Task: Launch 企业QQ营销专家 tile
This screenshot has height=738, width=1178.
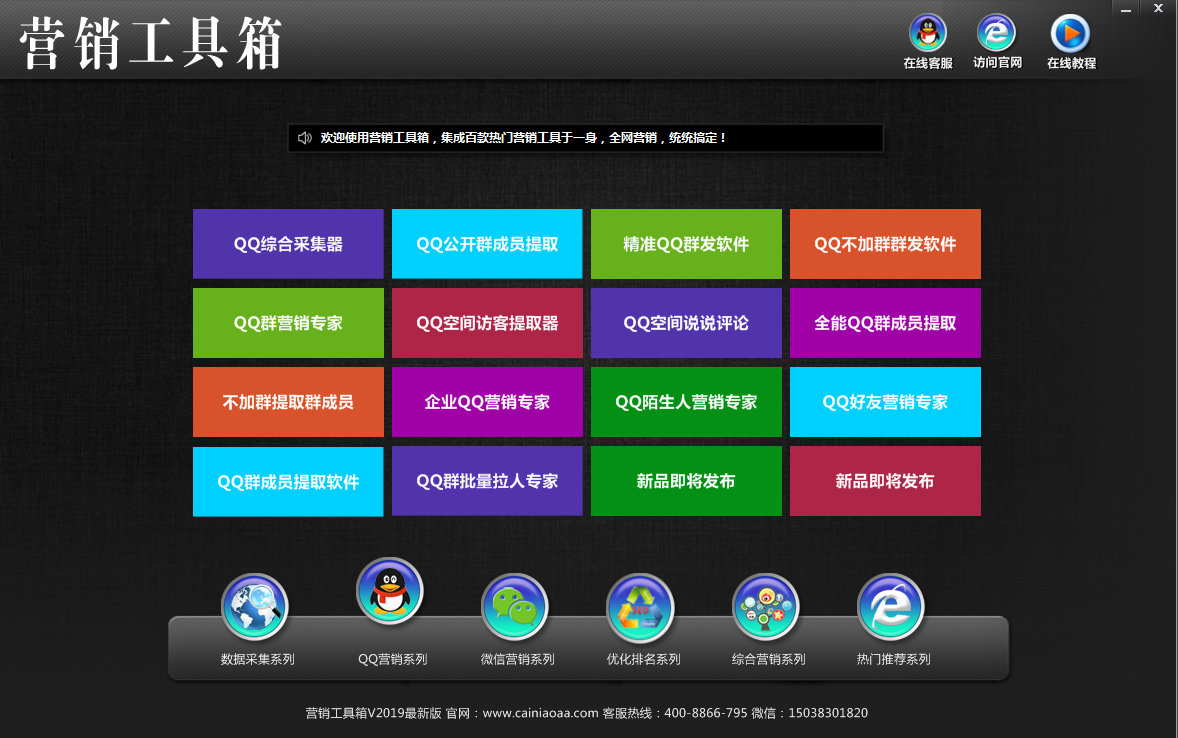Action: pos(488,402)
